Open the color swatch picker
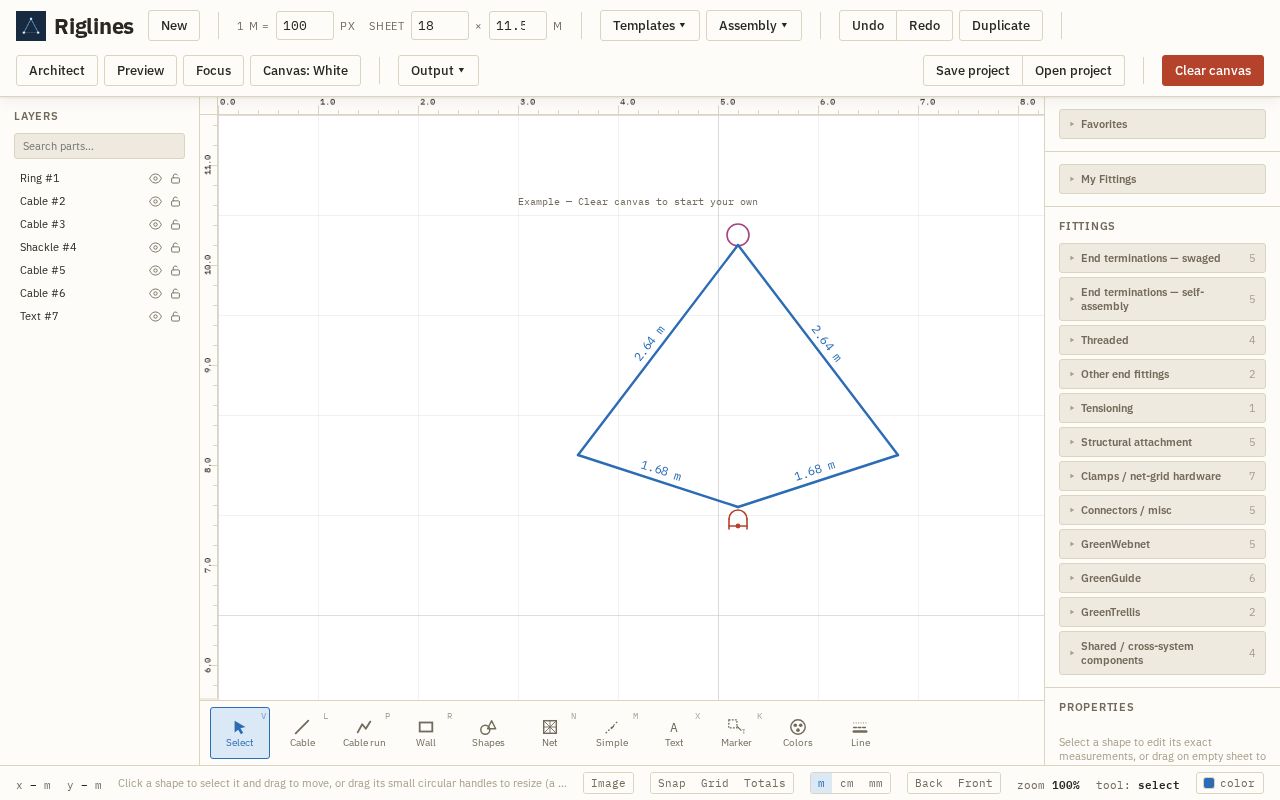 tap(1230, 783)
